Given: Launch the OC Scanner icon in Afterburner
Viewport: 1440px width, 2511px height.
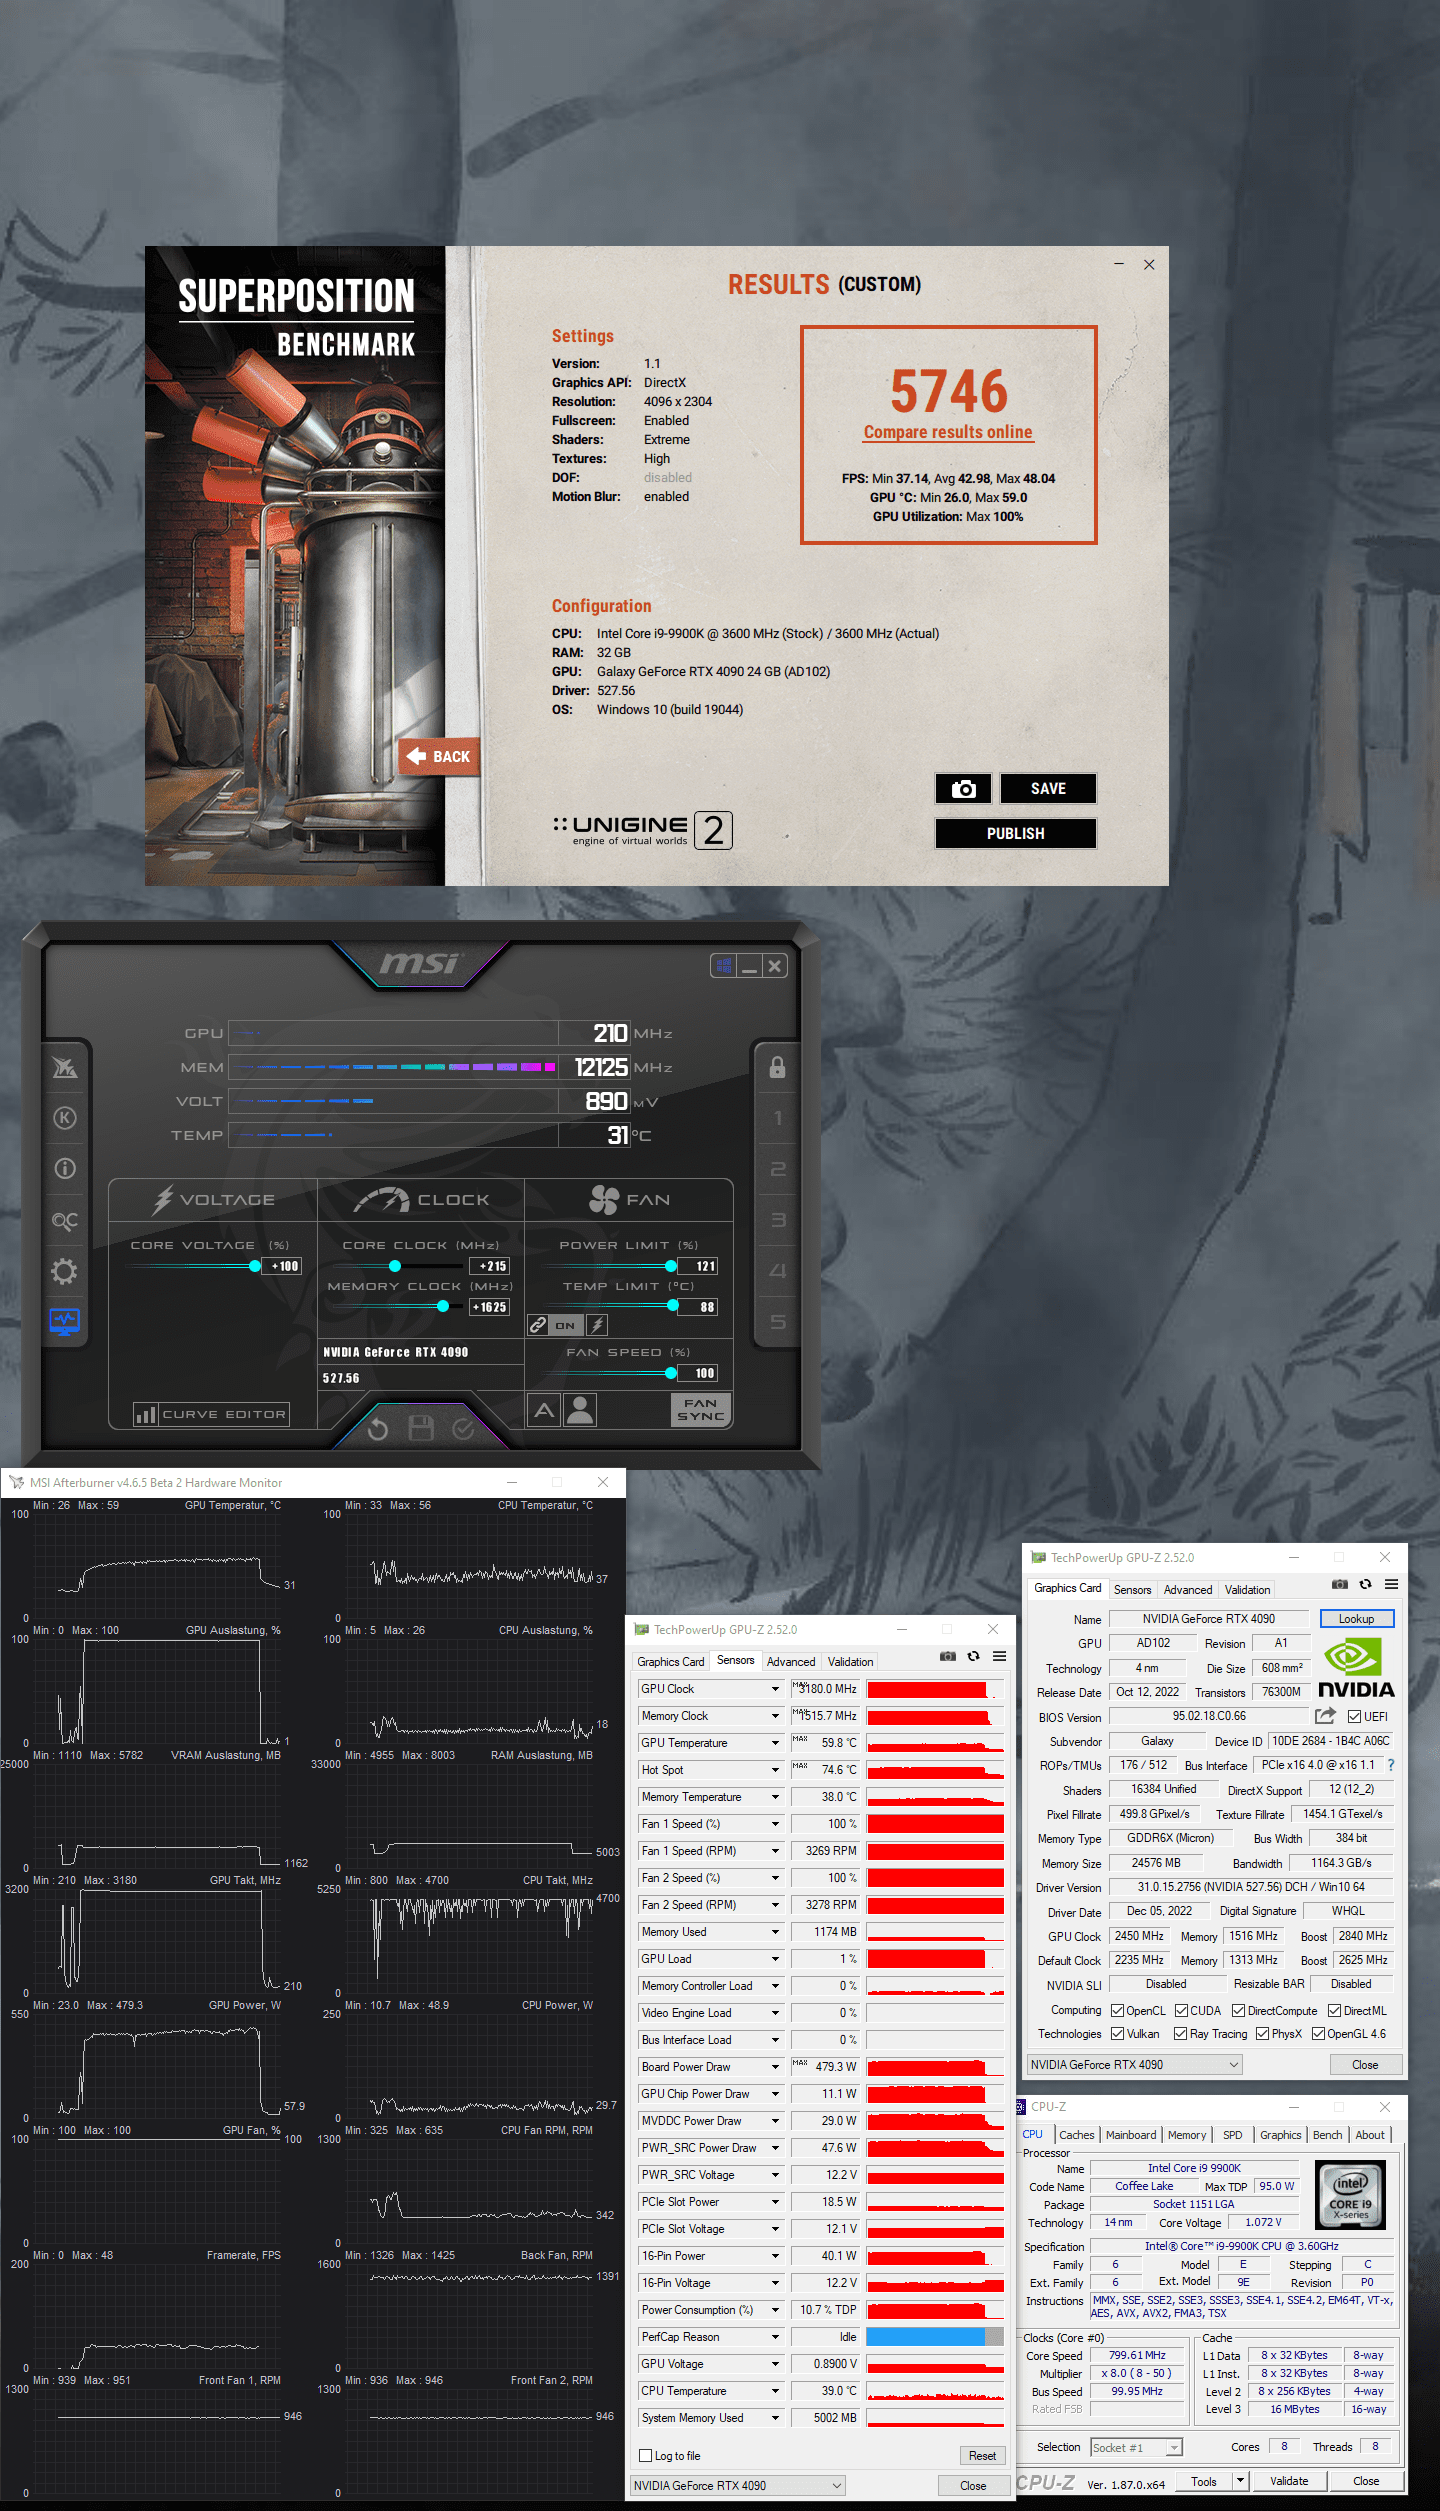Looking at the screenshot, I should (x=65, y=1220).
